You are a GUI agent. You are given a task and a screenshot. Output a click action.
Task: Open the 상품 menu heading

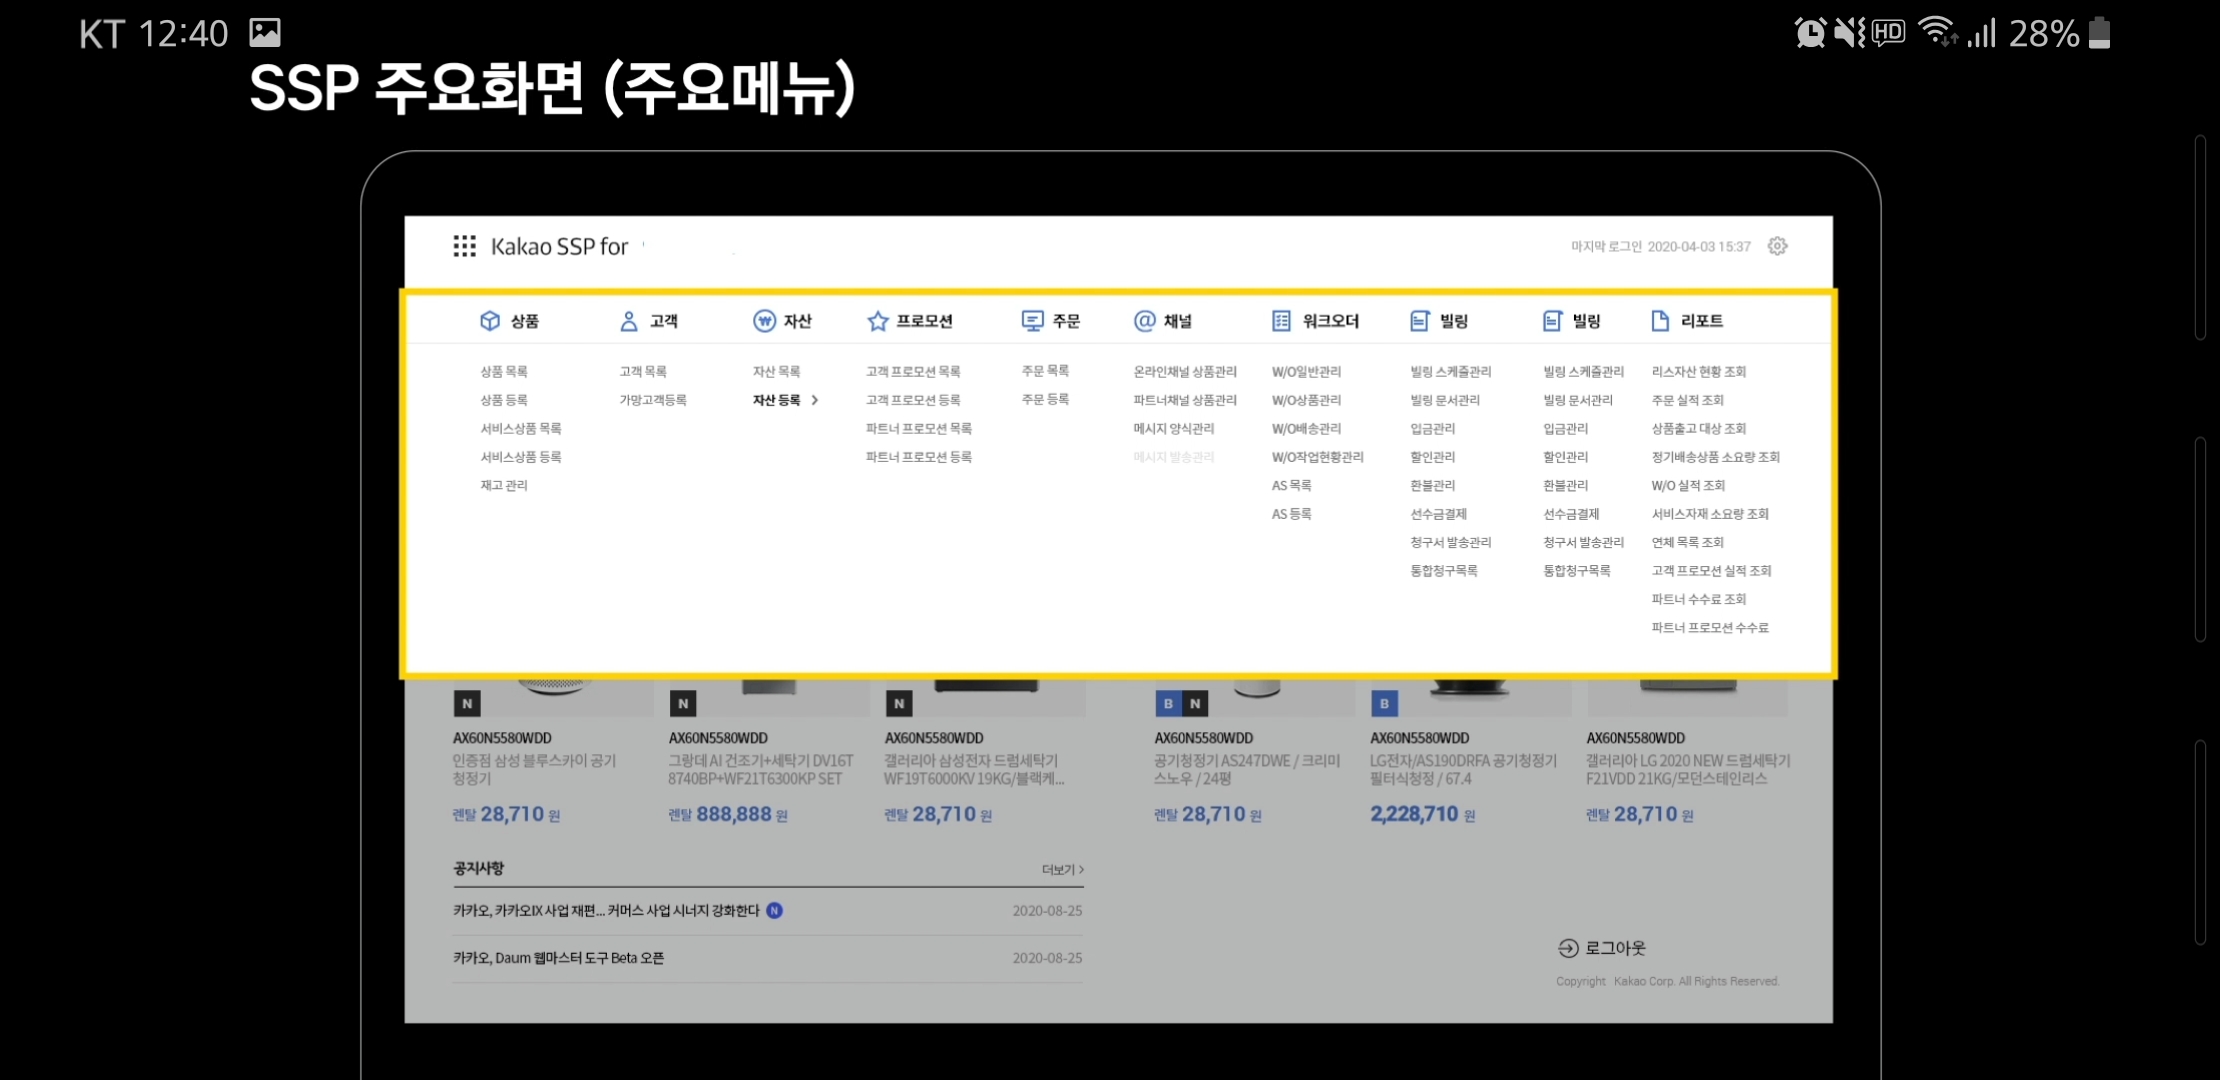click(525, 321)
